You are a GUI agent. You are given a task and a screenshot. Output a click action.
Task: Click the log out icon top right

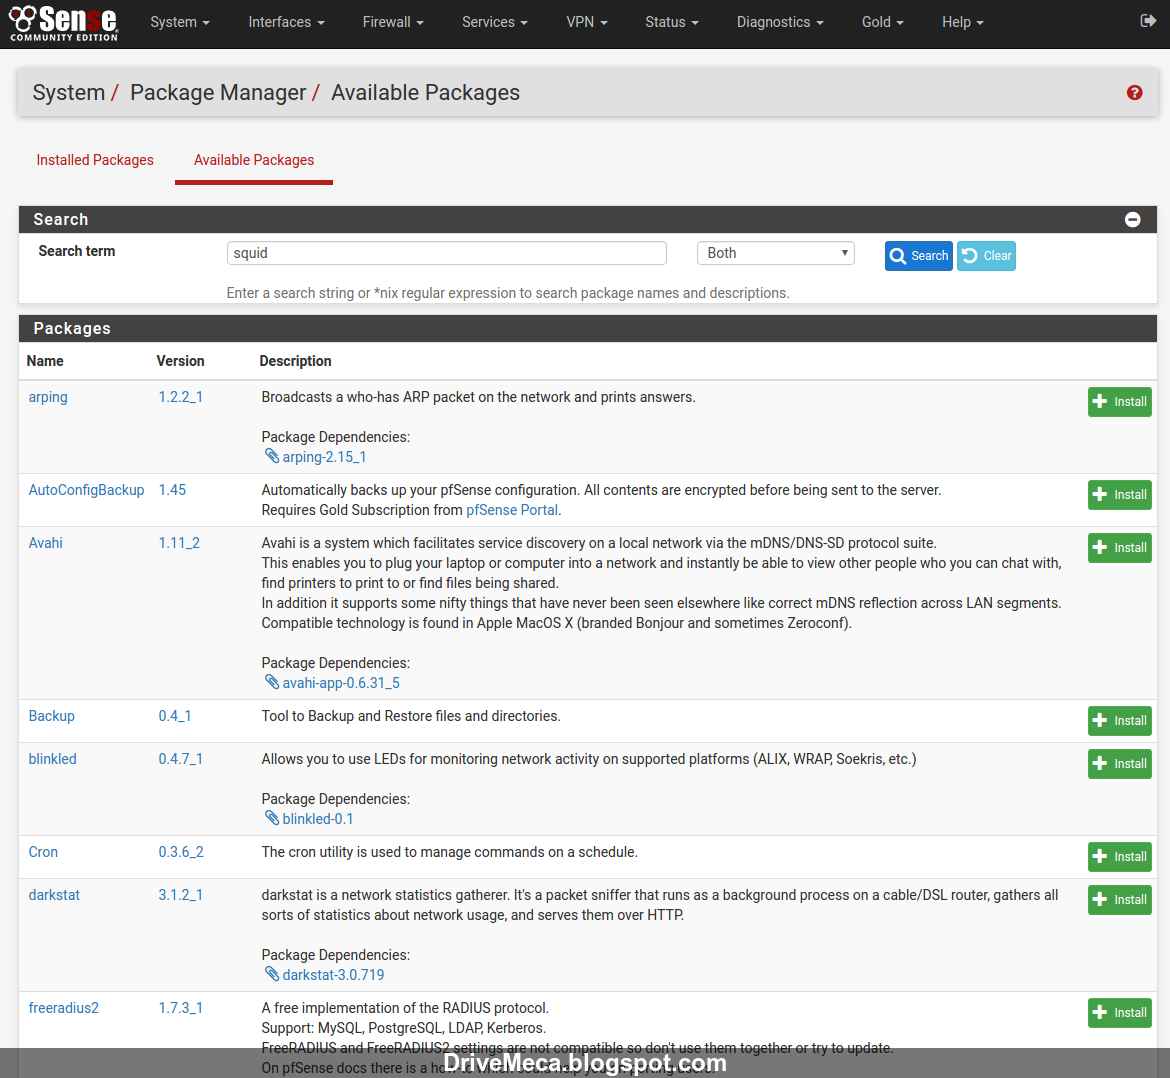tap(1148, 20)
